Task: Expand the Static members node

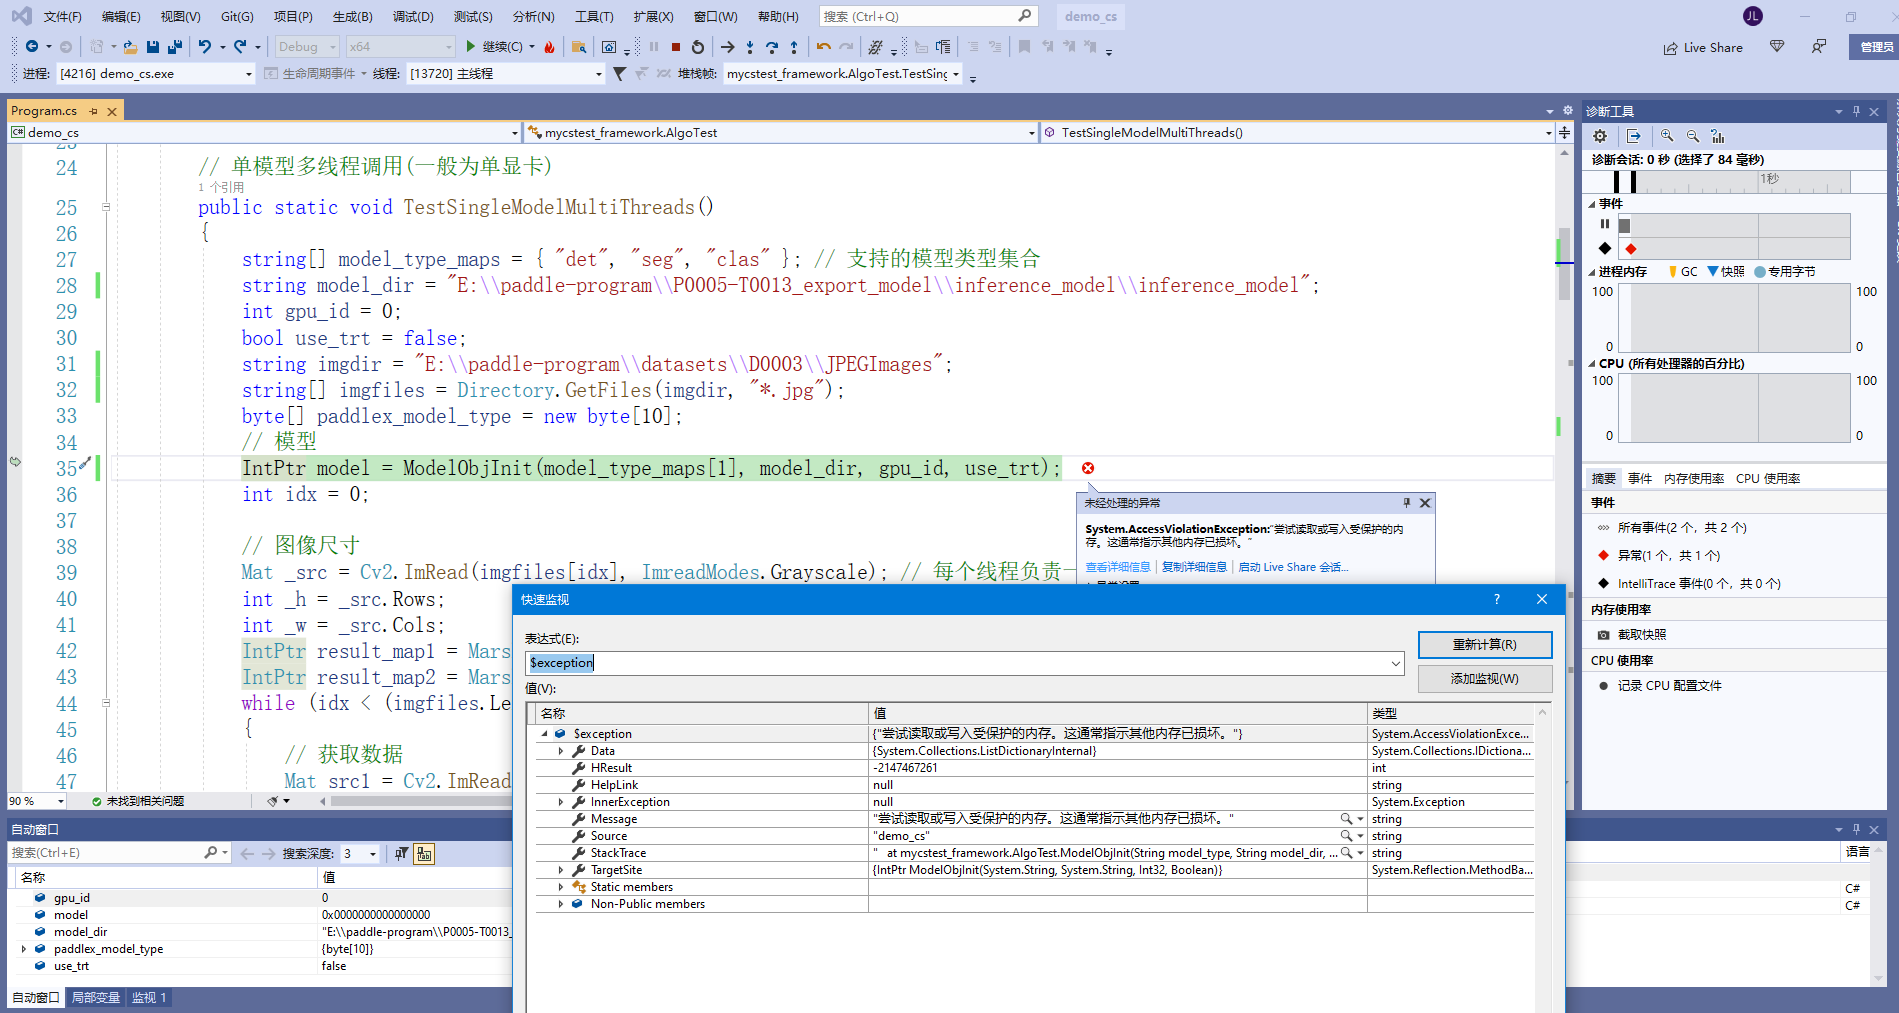Action: point(561,887)
